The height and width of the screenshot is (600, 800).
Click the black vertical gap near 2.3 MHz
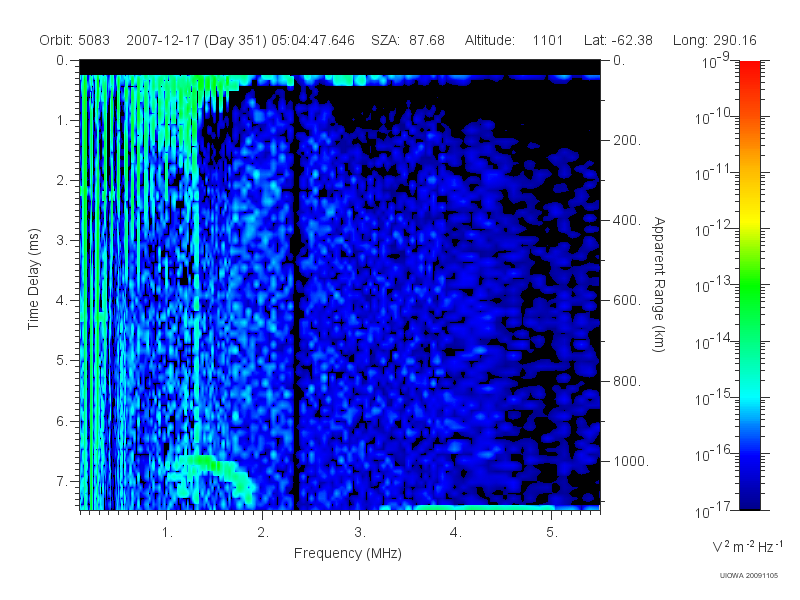pyautogui.click(x=295, y=296)
